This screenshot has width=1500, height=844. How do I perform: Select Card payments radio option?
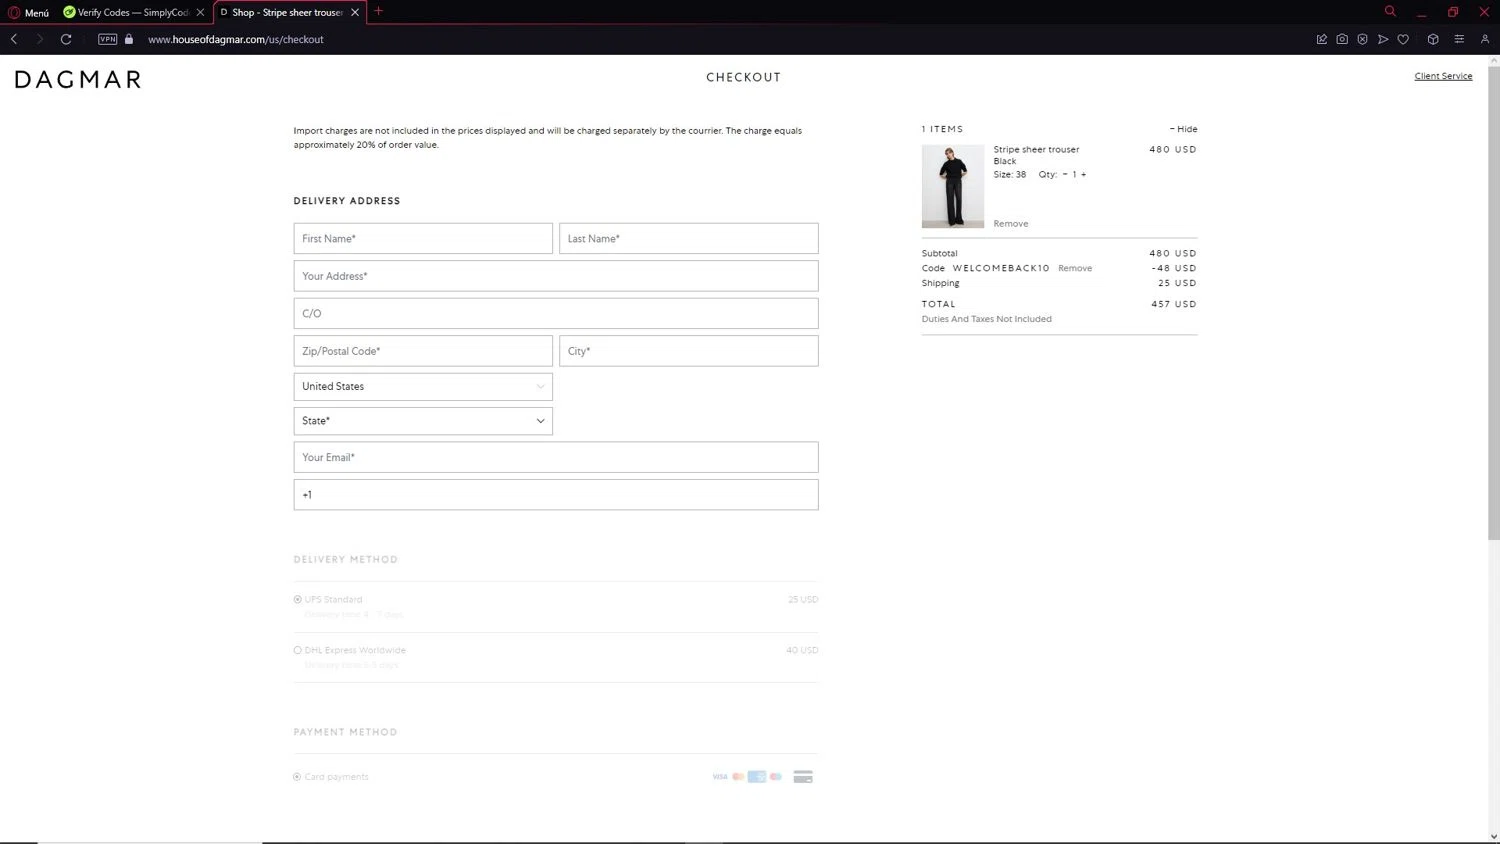click(x=297, y=777)
